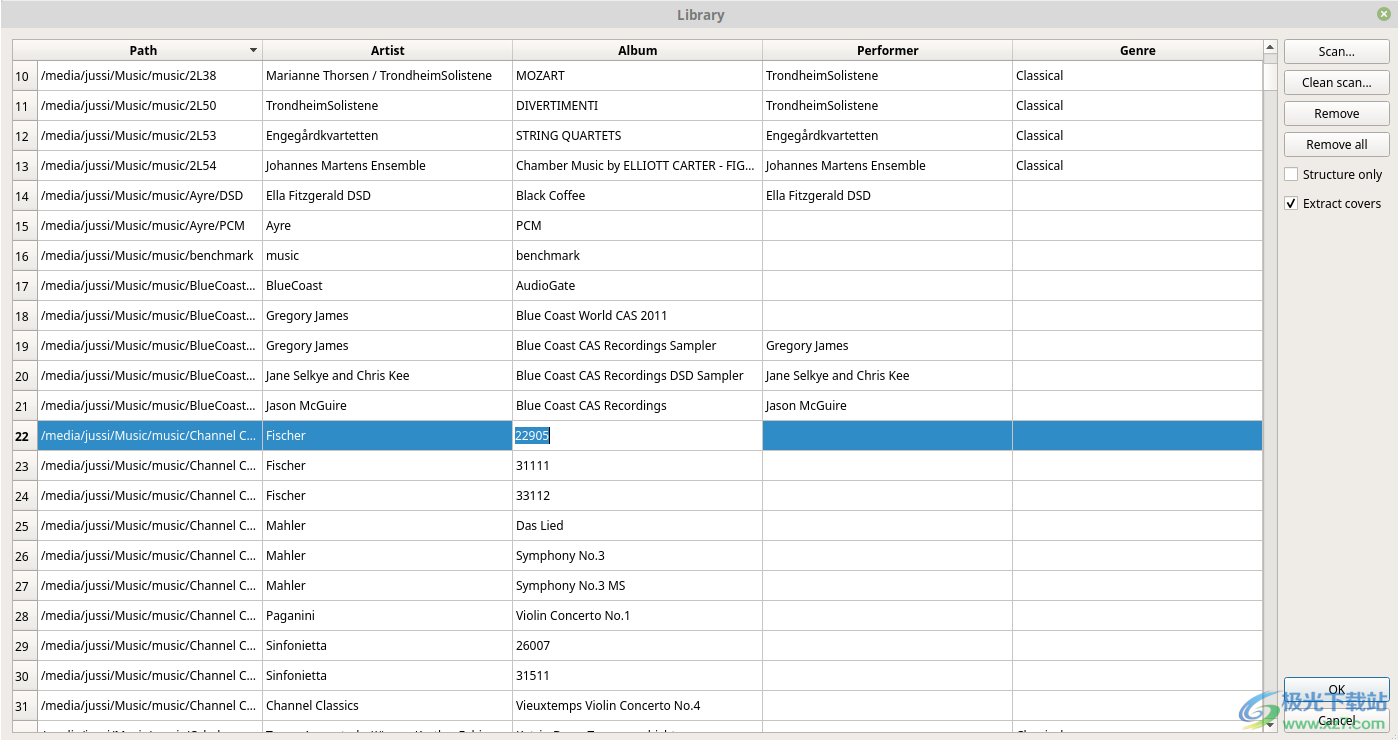The image size is (1398, 740).
Task: Click the scrollbar down arrow
Action: [1270, 726]
